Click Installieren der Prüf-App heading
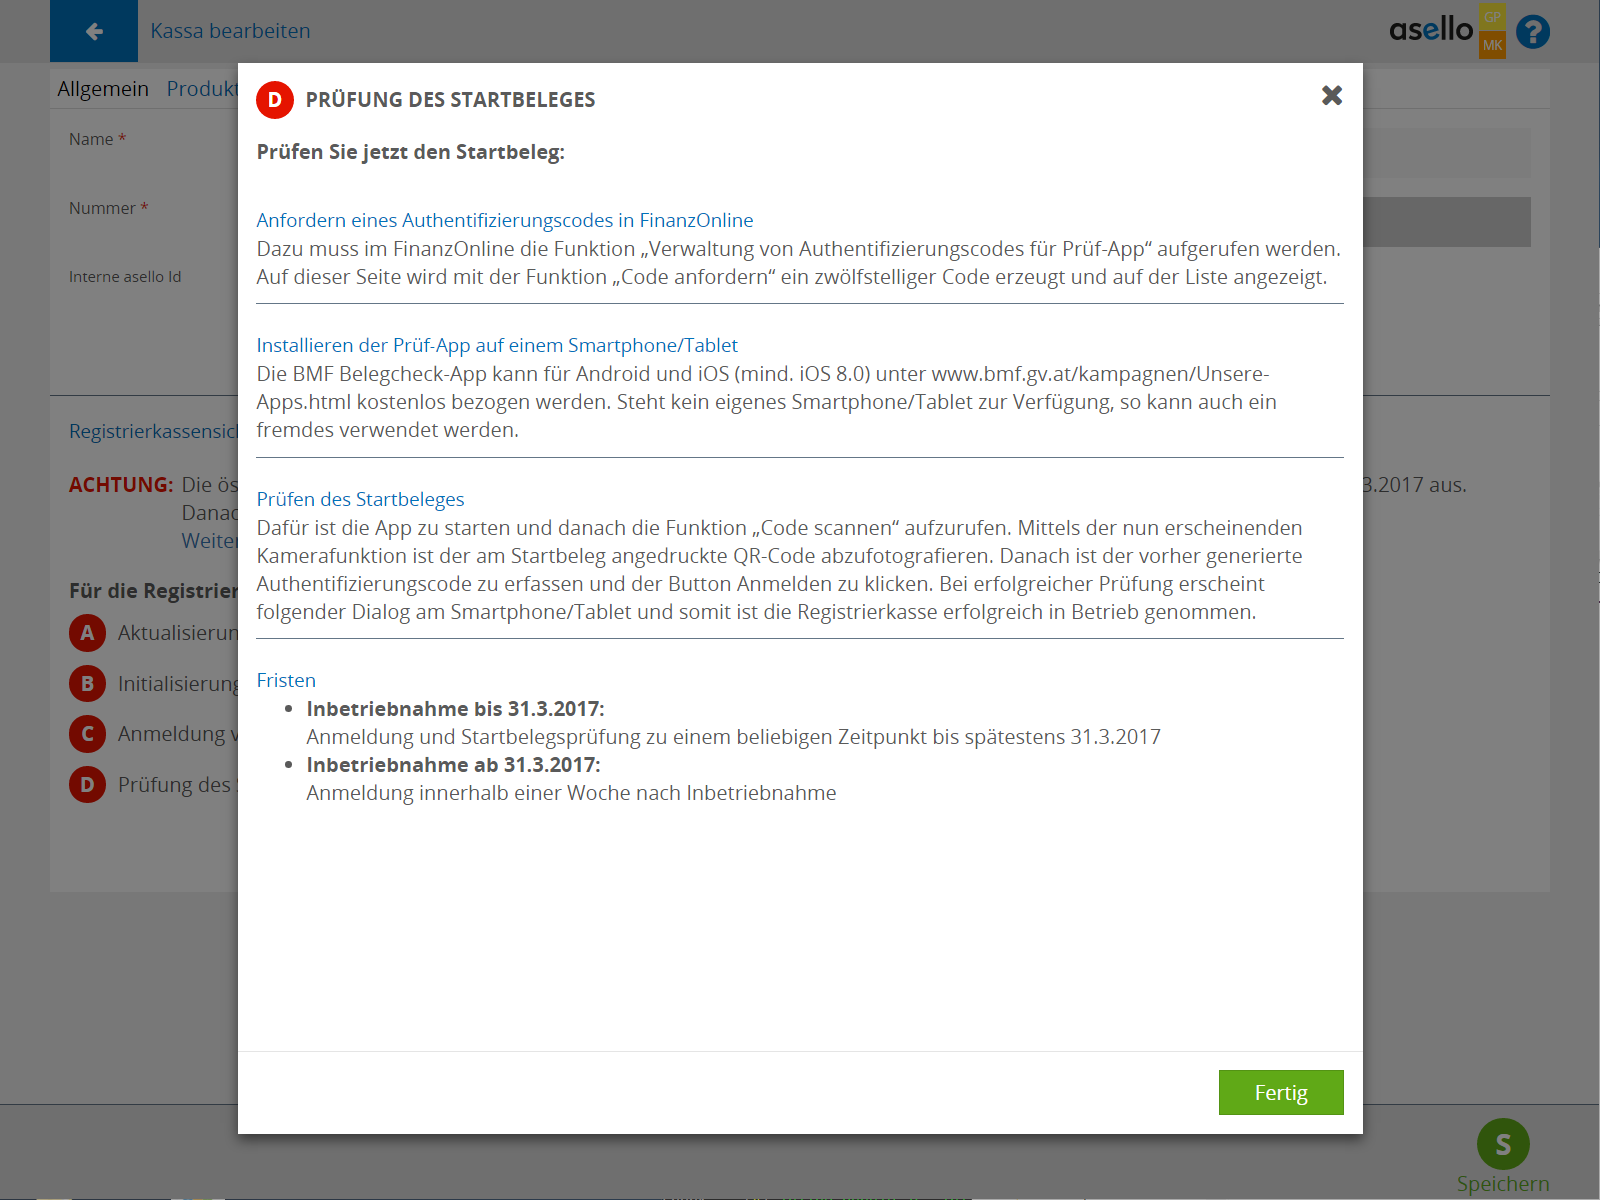The width and height of the screenshot is (1600, 1200). [496, 345]
